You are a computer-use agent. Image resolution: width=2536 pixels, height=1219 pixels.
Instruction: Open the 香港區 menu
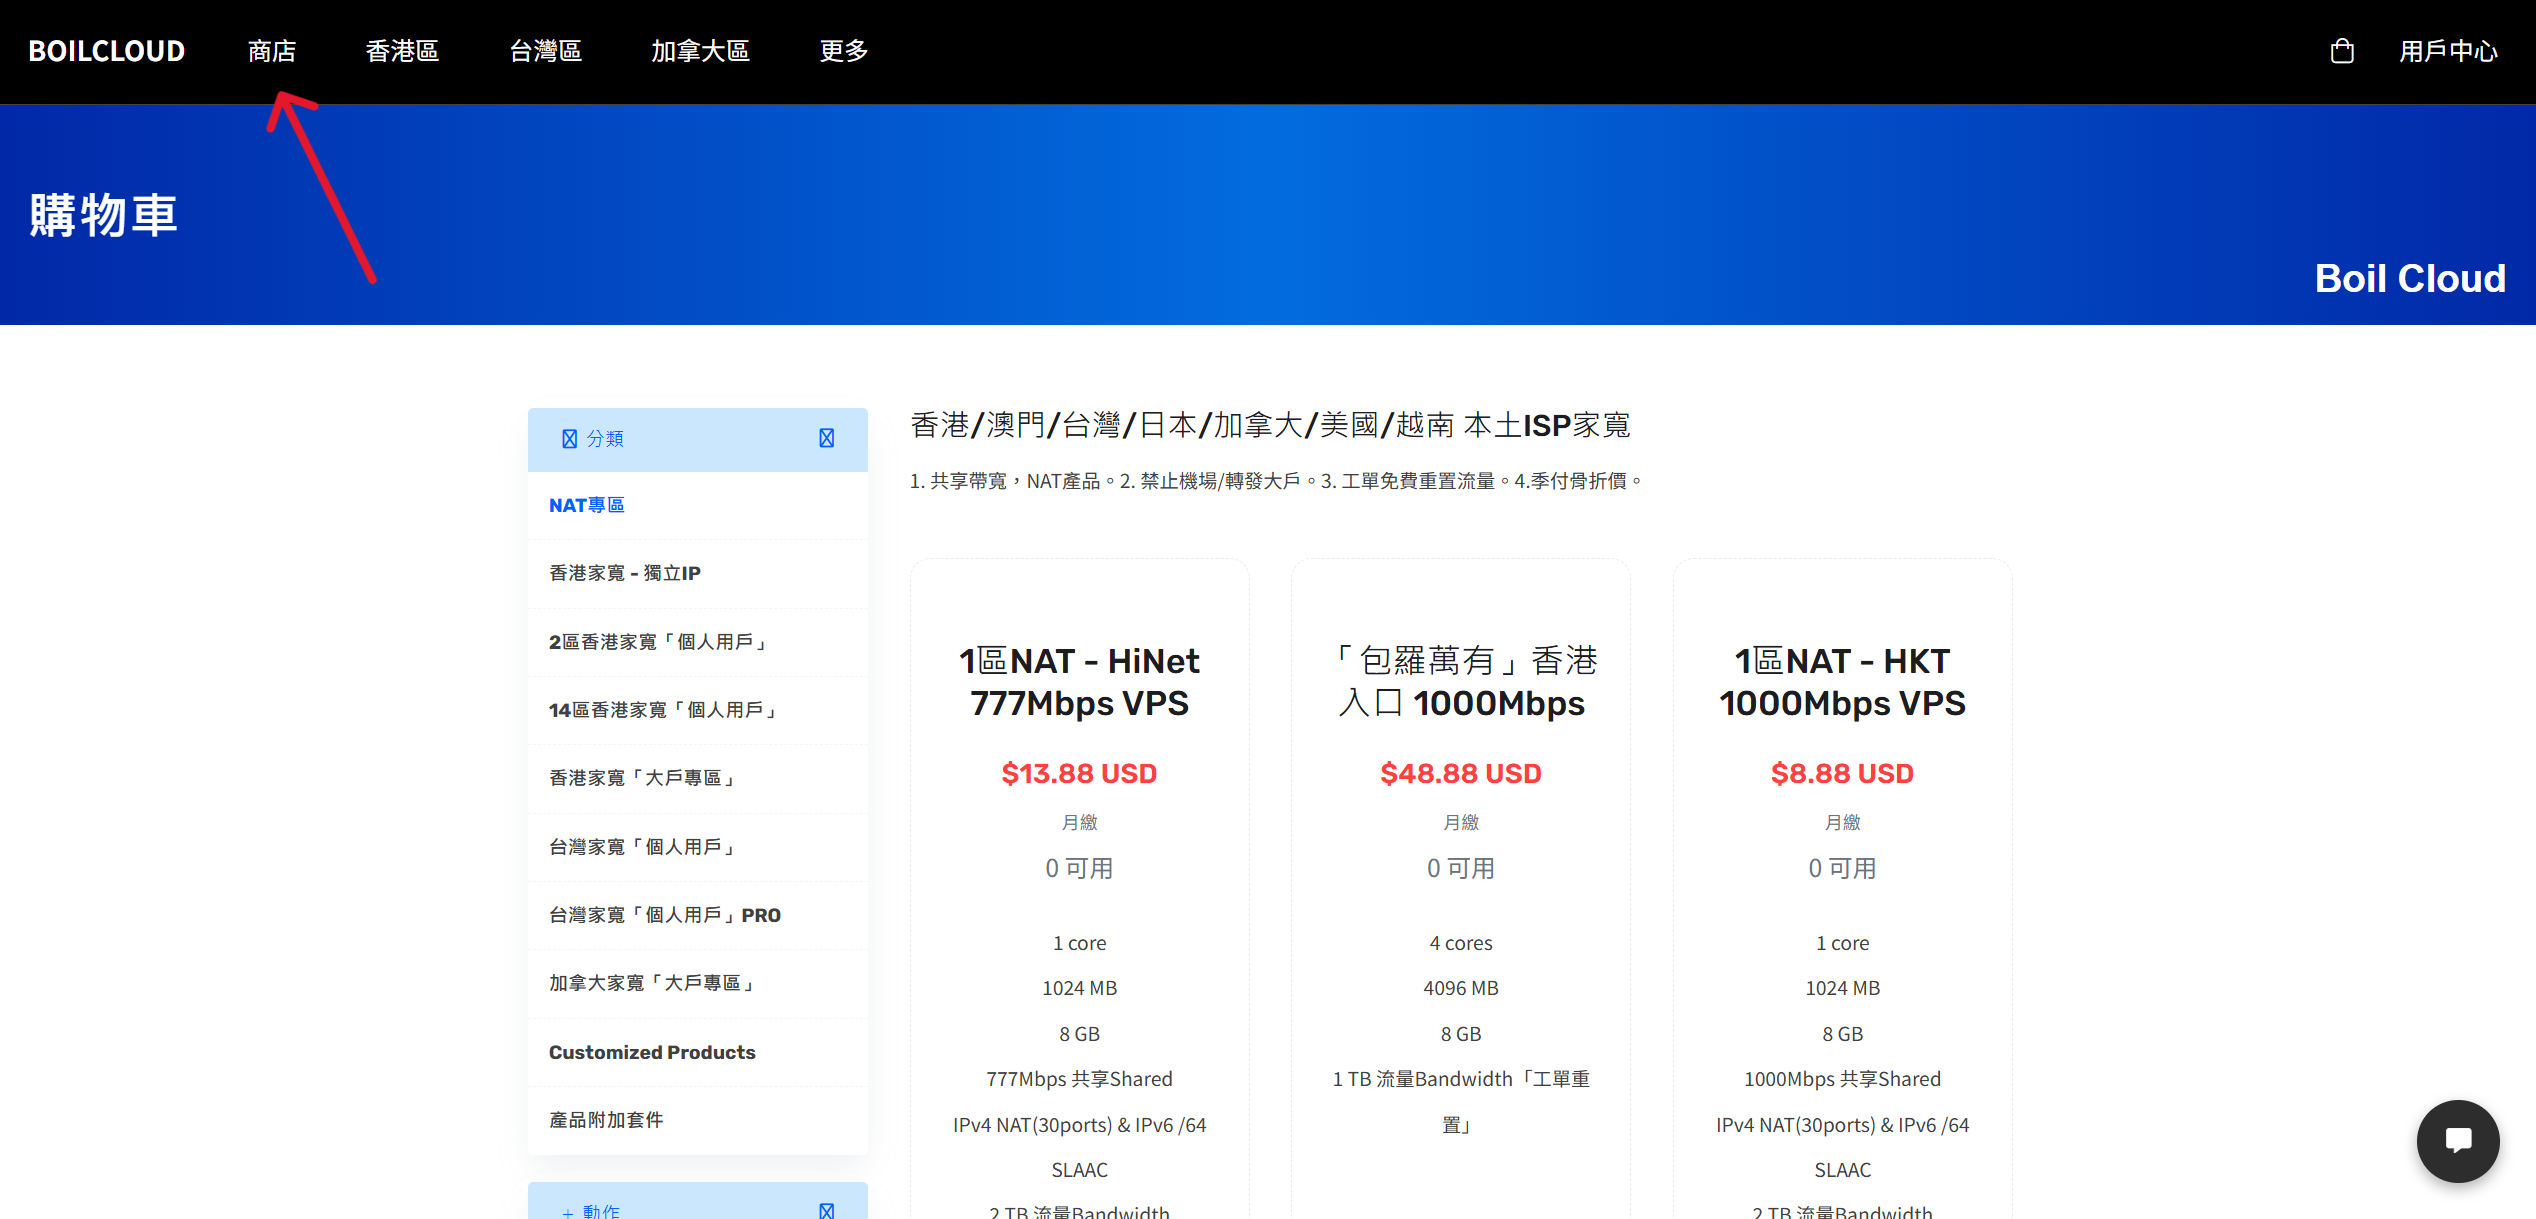click(x=402, y=51)
